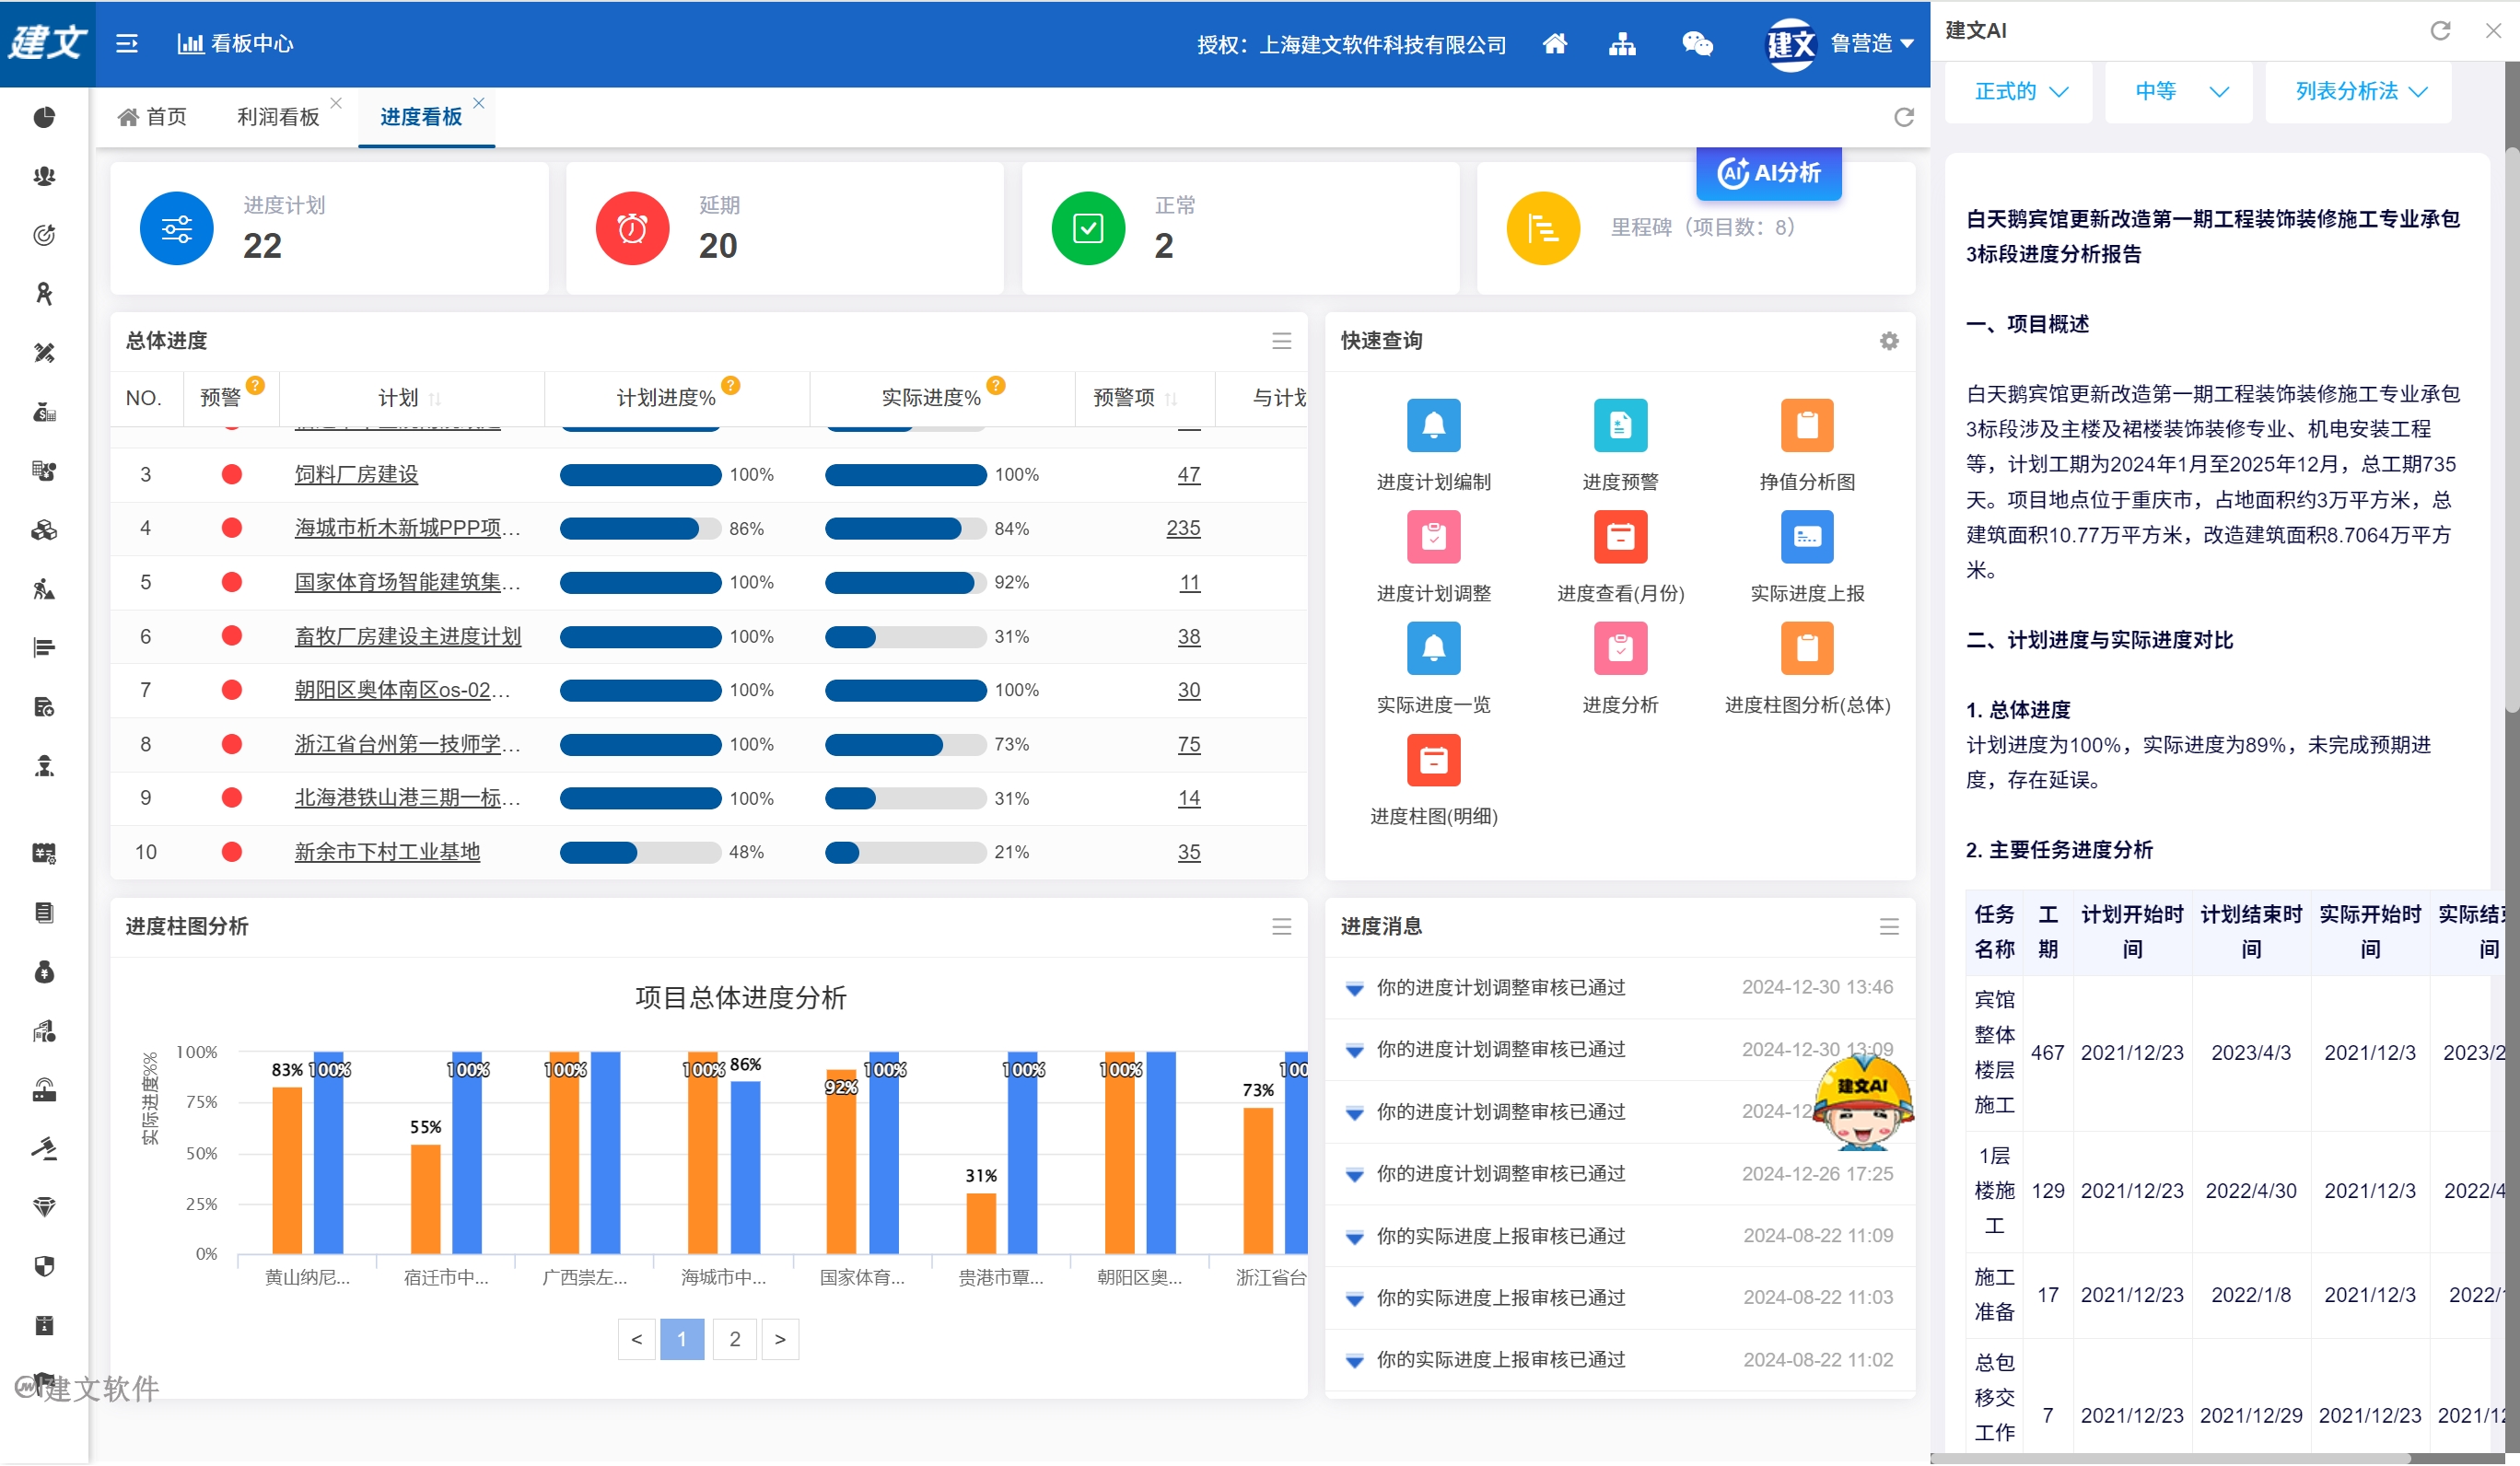Open project link 新余市下村工业基地
Image resolution: width=2520 pixels, height=1466 pixels.
(387, 852)
